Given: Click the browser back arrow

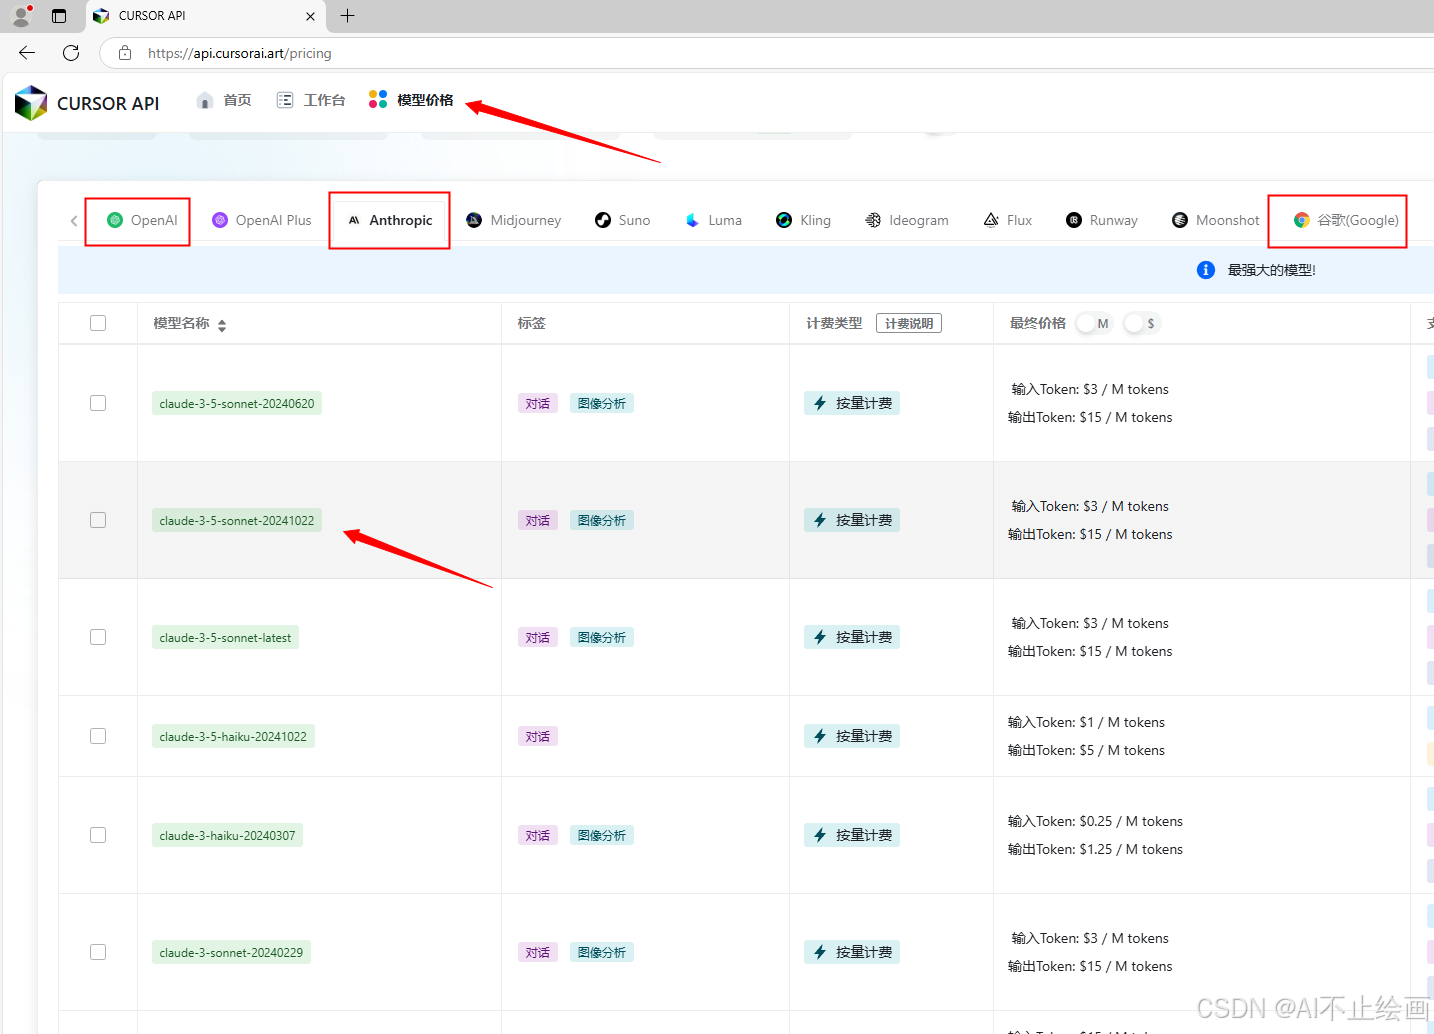Looking at the screenshot, I should click(x=27, y=53).
